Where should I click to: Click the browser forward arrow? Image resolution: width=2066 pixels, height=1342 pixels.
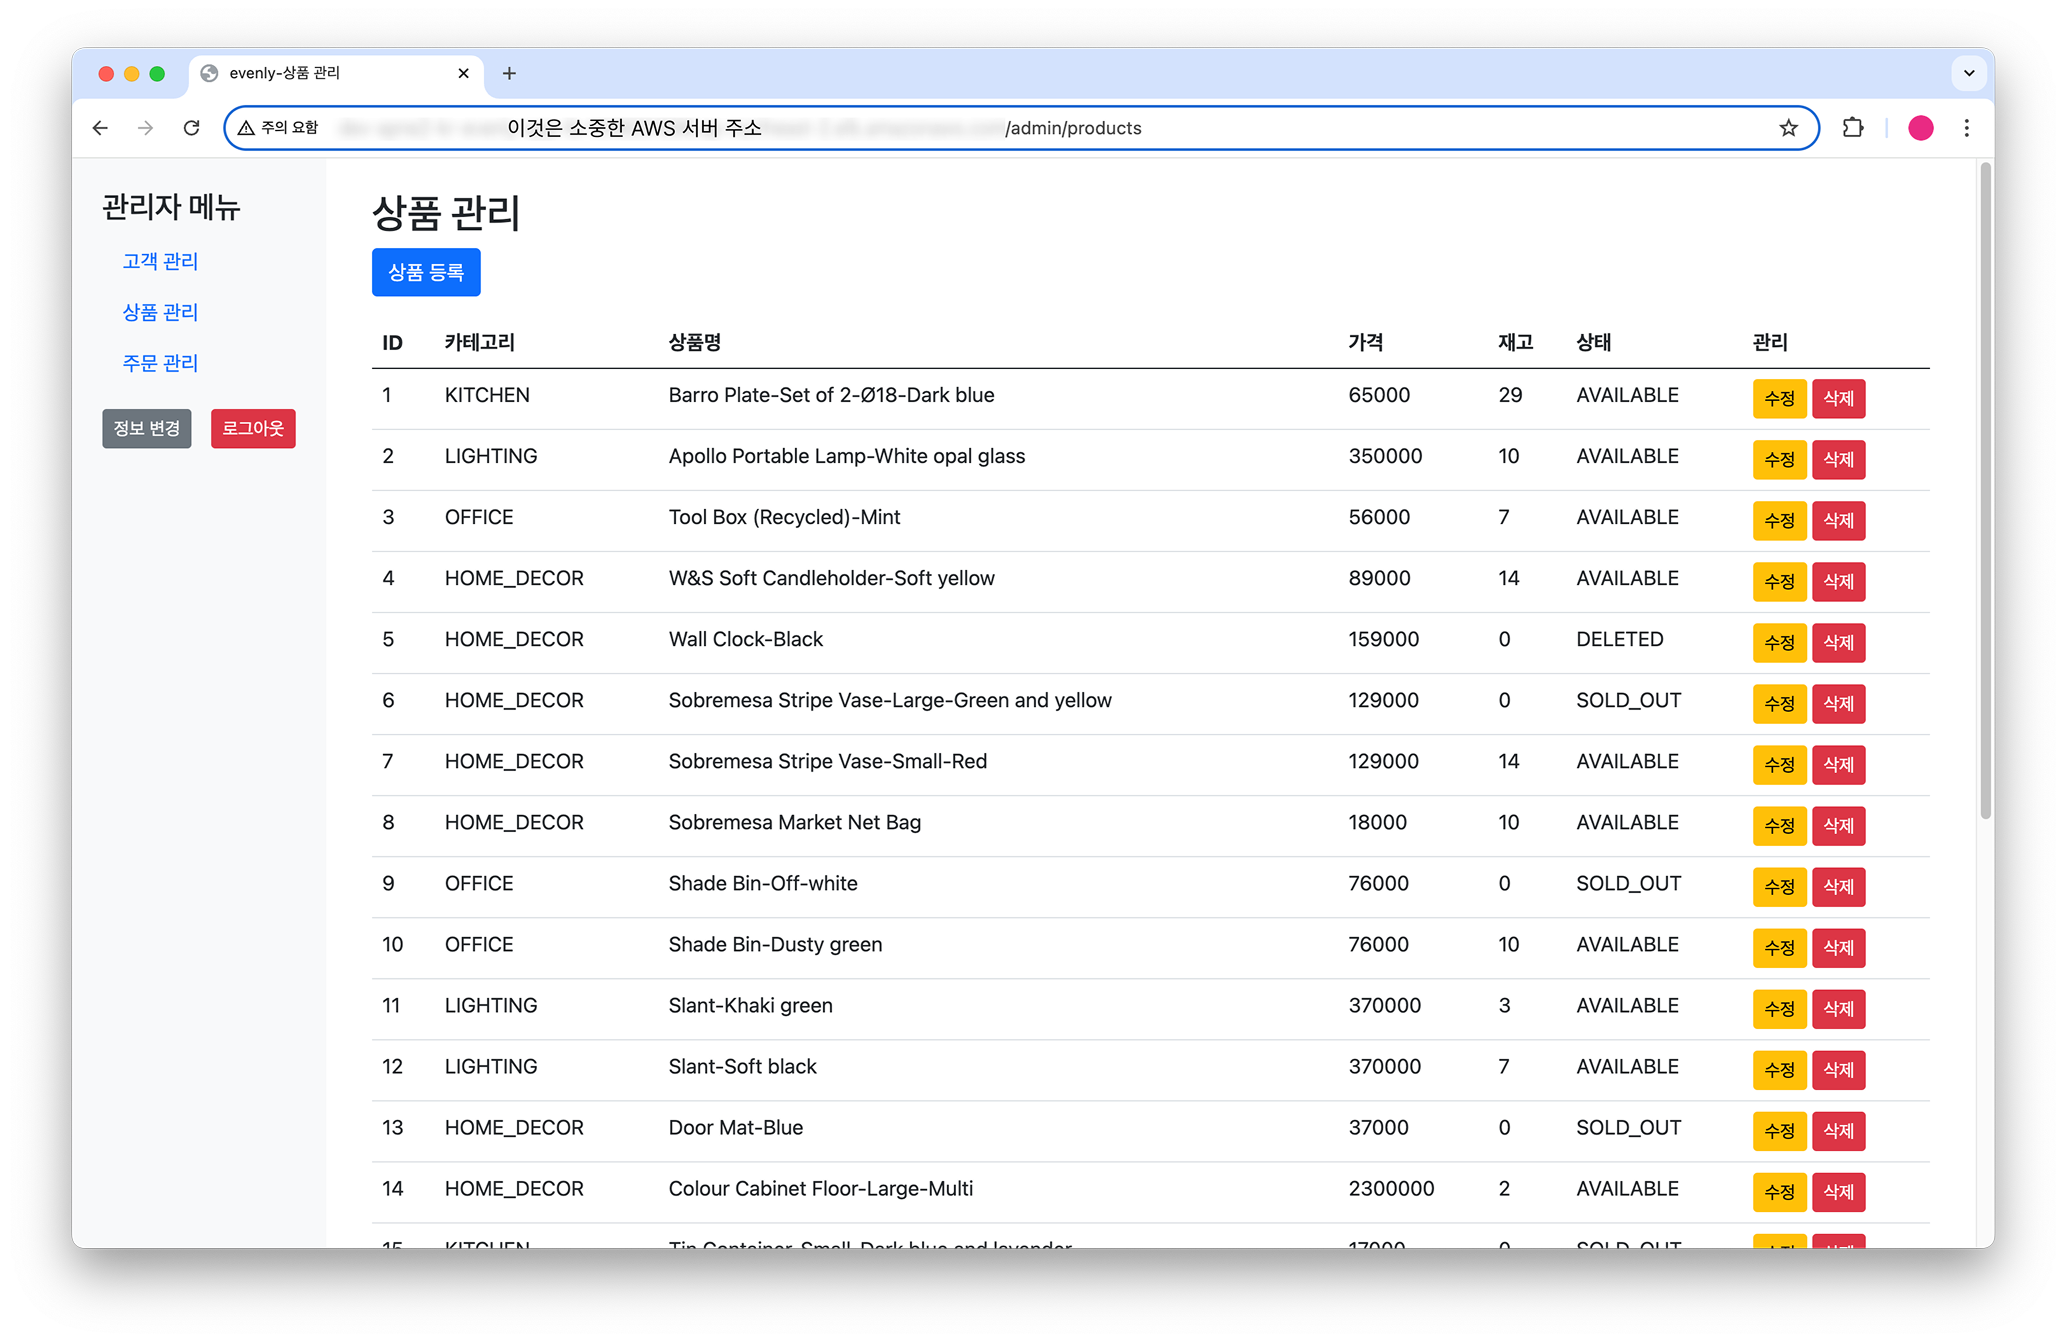pyautogui.click(x=146, y=128)
